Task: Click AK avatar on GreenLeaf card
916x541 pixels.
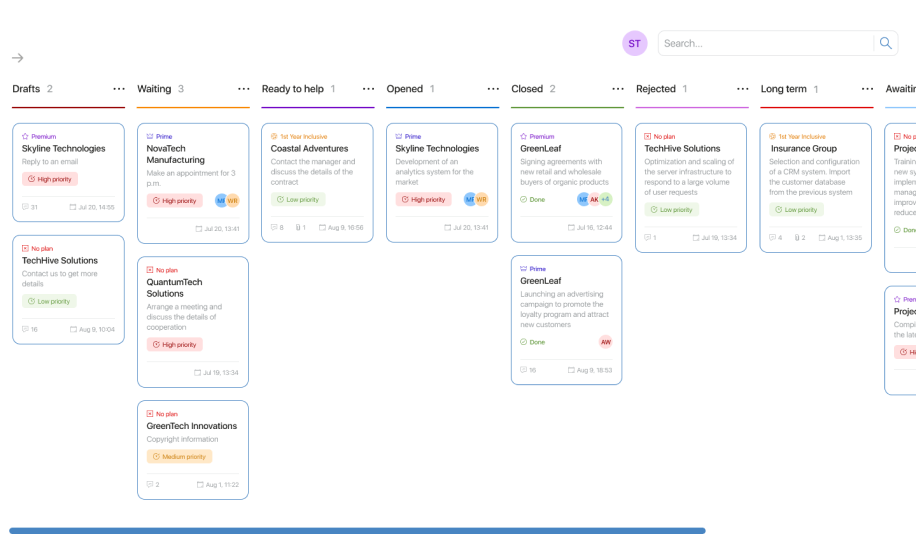Action: click(x=594, y=199)
